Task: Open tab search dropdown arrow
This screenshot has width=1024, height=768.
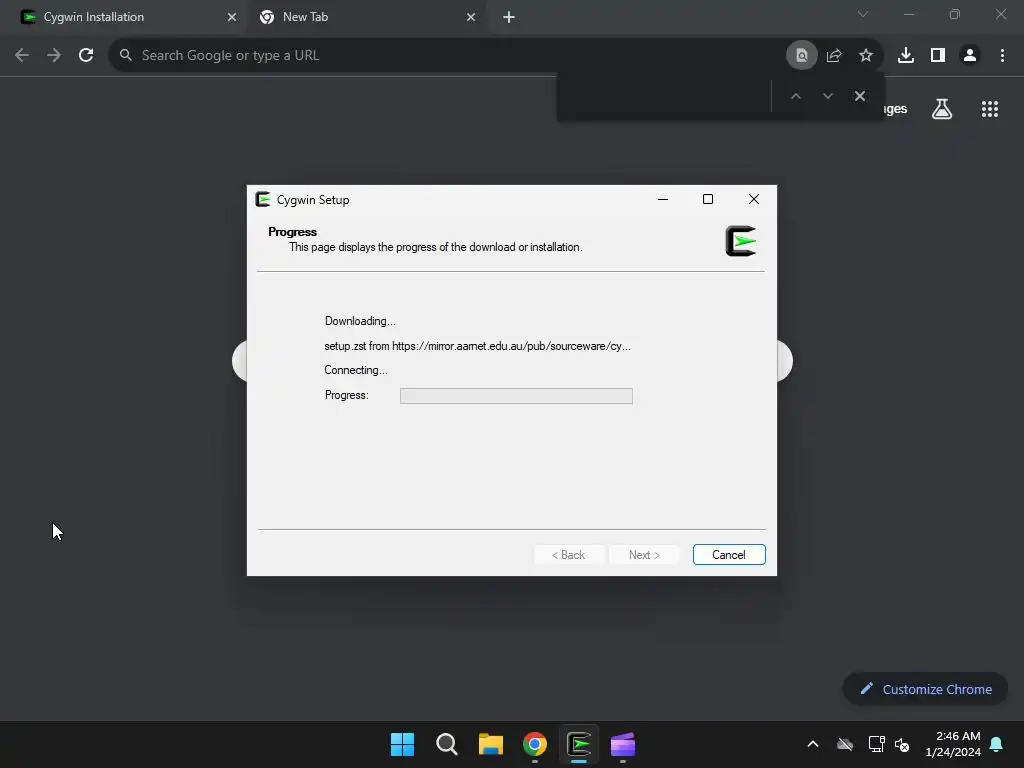Action: tap(863, 14)
